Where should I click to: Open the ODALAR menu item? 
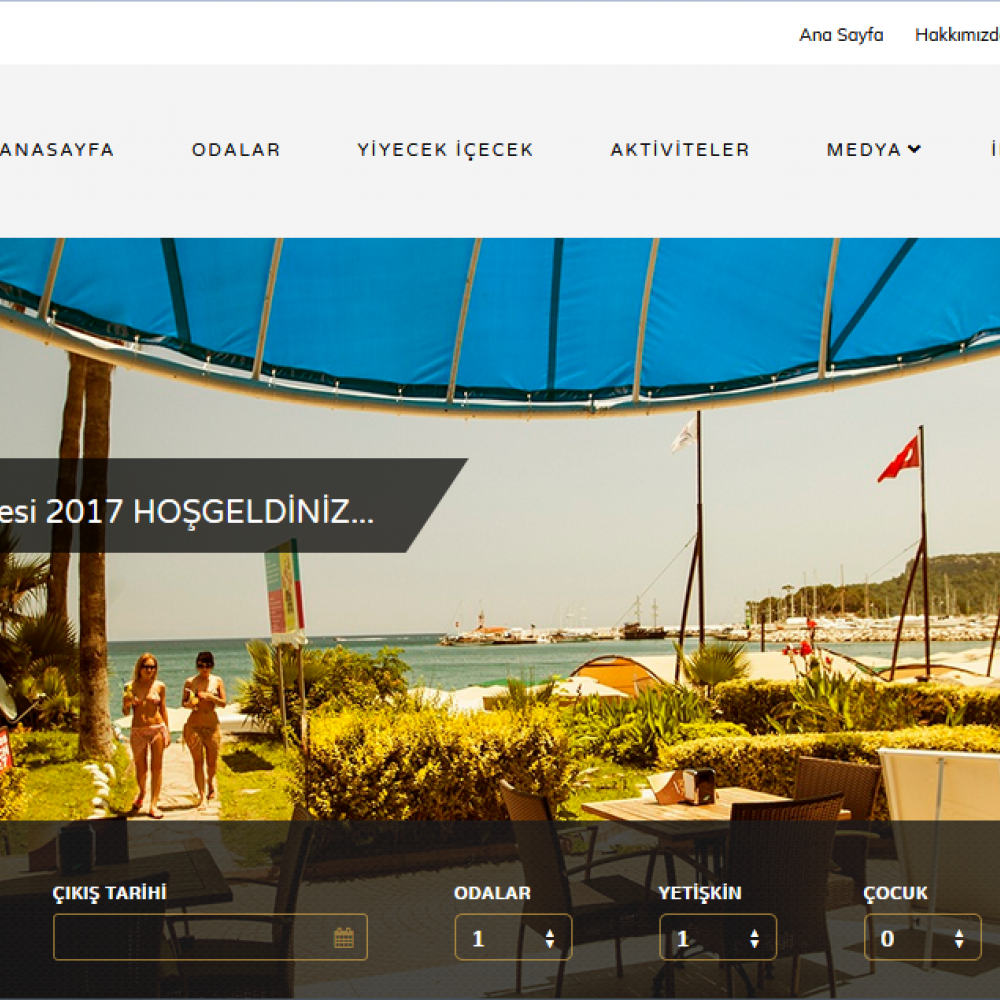pos(236,150)
